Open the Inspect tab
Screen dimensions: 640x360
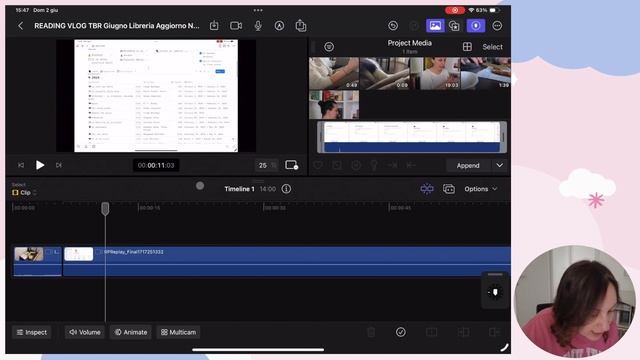point(32,332)
